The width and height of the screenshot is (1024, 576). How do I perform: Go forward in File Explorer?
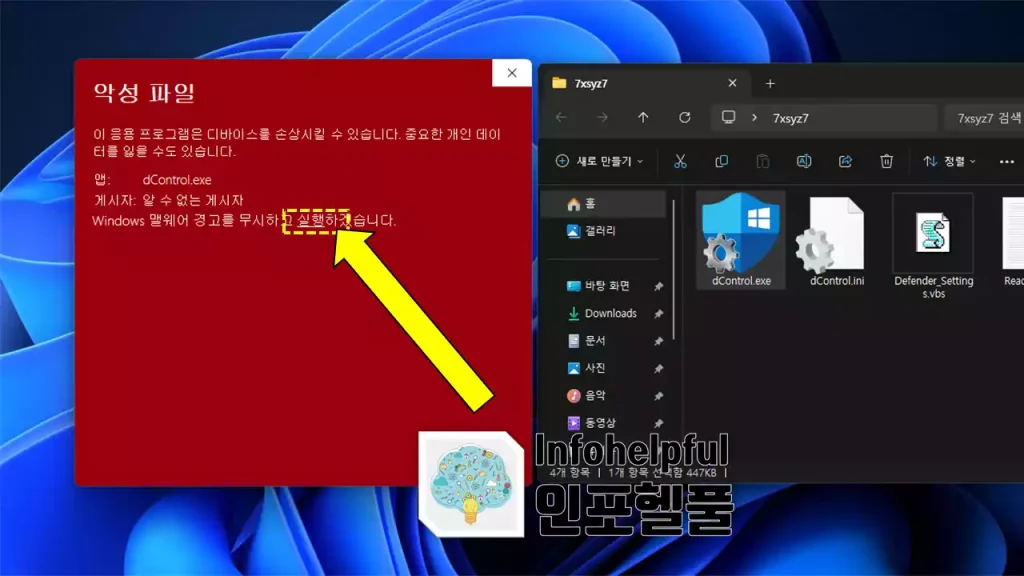coord(602,118)
